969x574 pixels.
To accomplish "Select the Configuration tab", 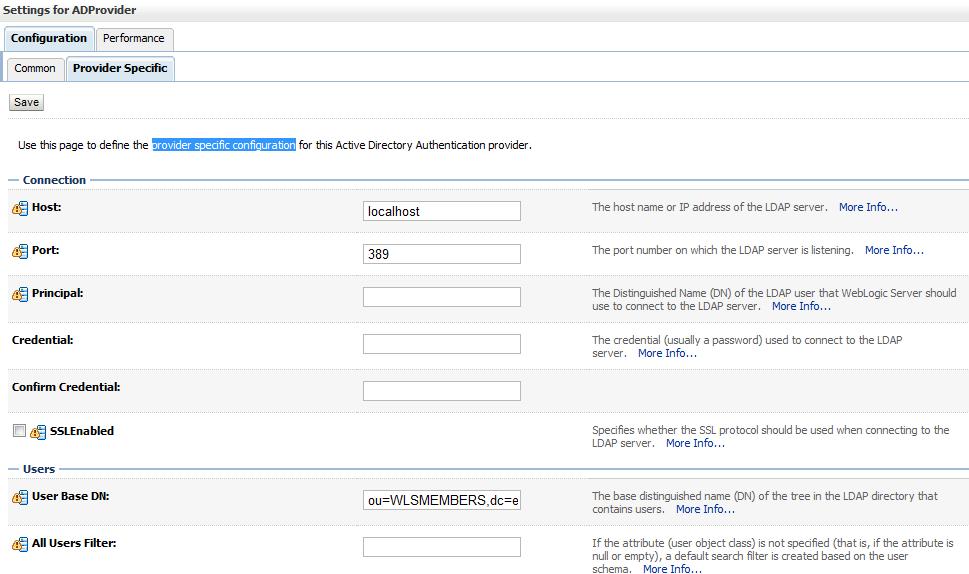I will pos(49,38).
